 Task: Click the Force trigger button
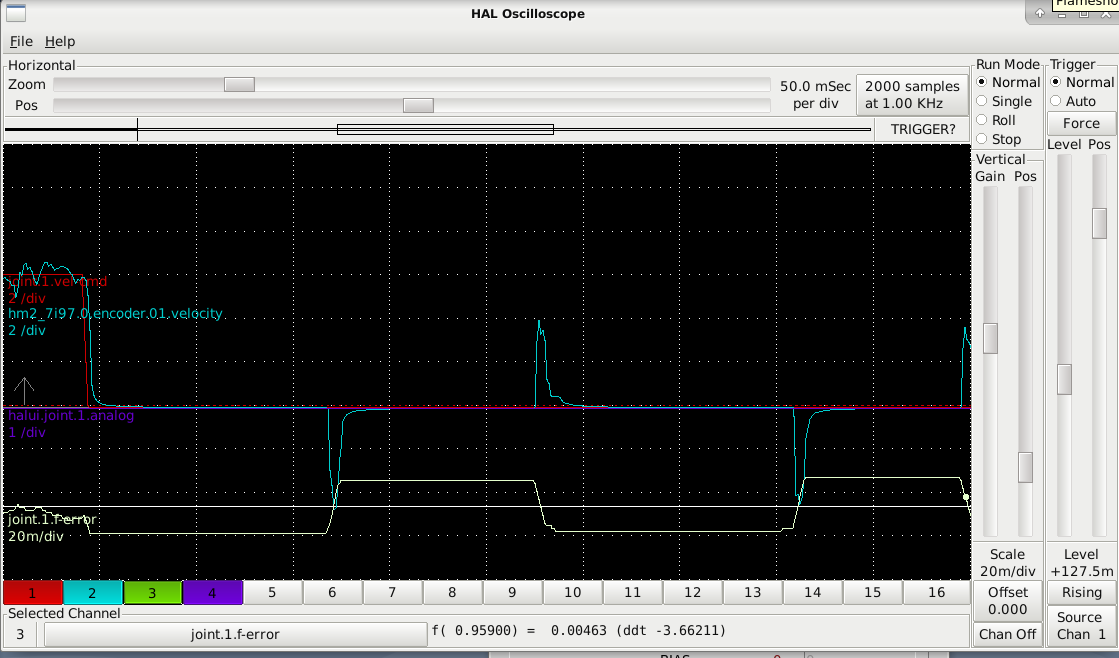click(1081, 123)
